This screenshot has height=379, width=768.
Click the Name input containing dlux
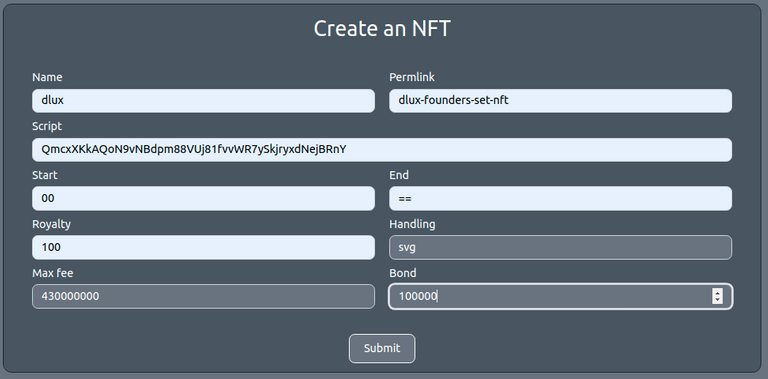(203, 101)
